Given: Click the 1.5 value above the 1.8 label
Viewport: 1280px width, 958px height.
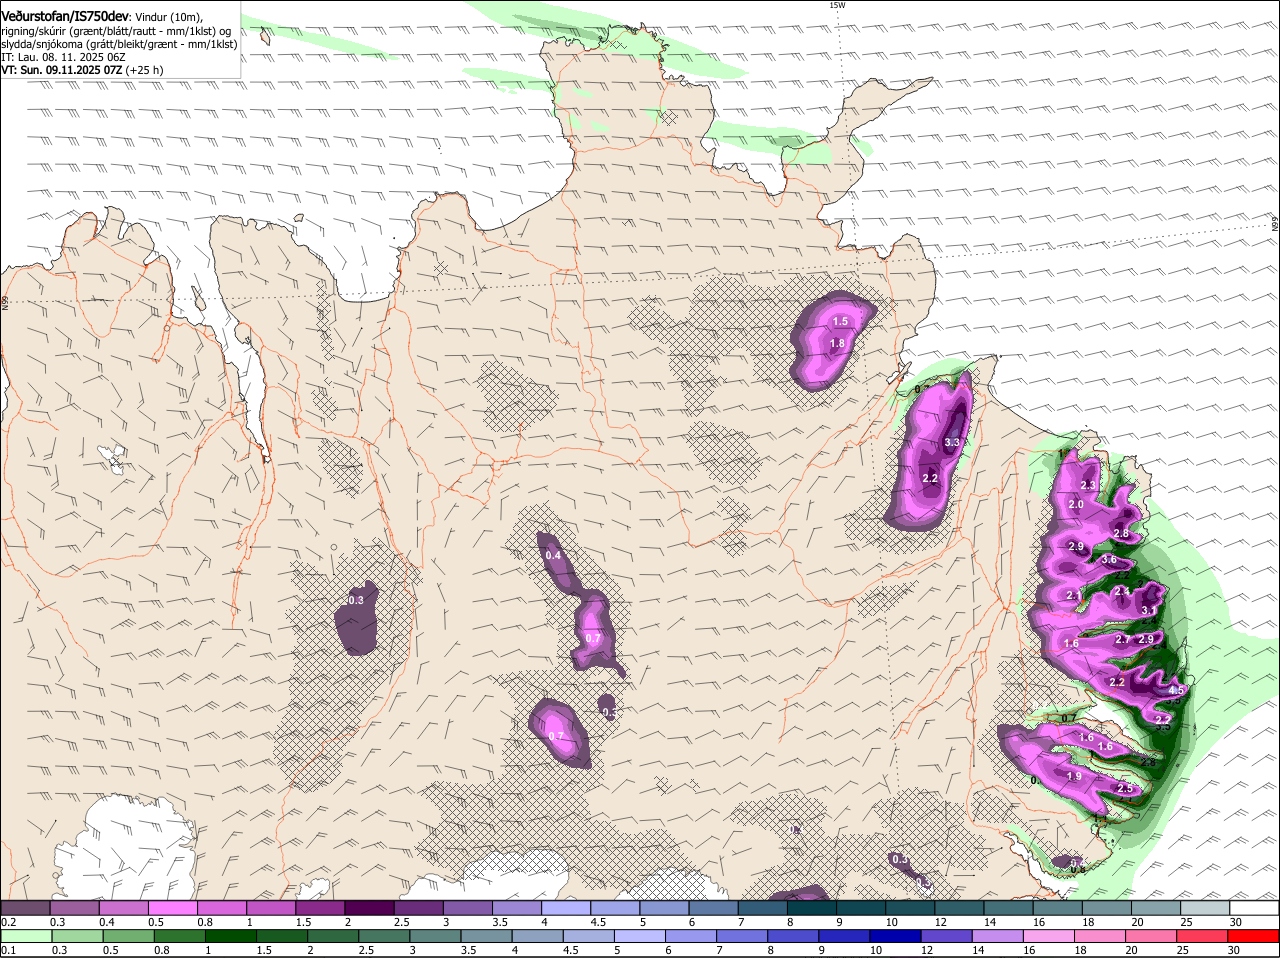Looking at the screenshot, I should point(840,321).
